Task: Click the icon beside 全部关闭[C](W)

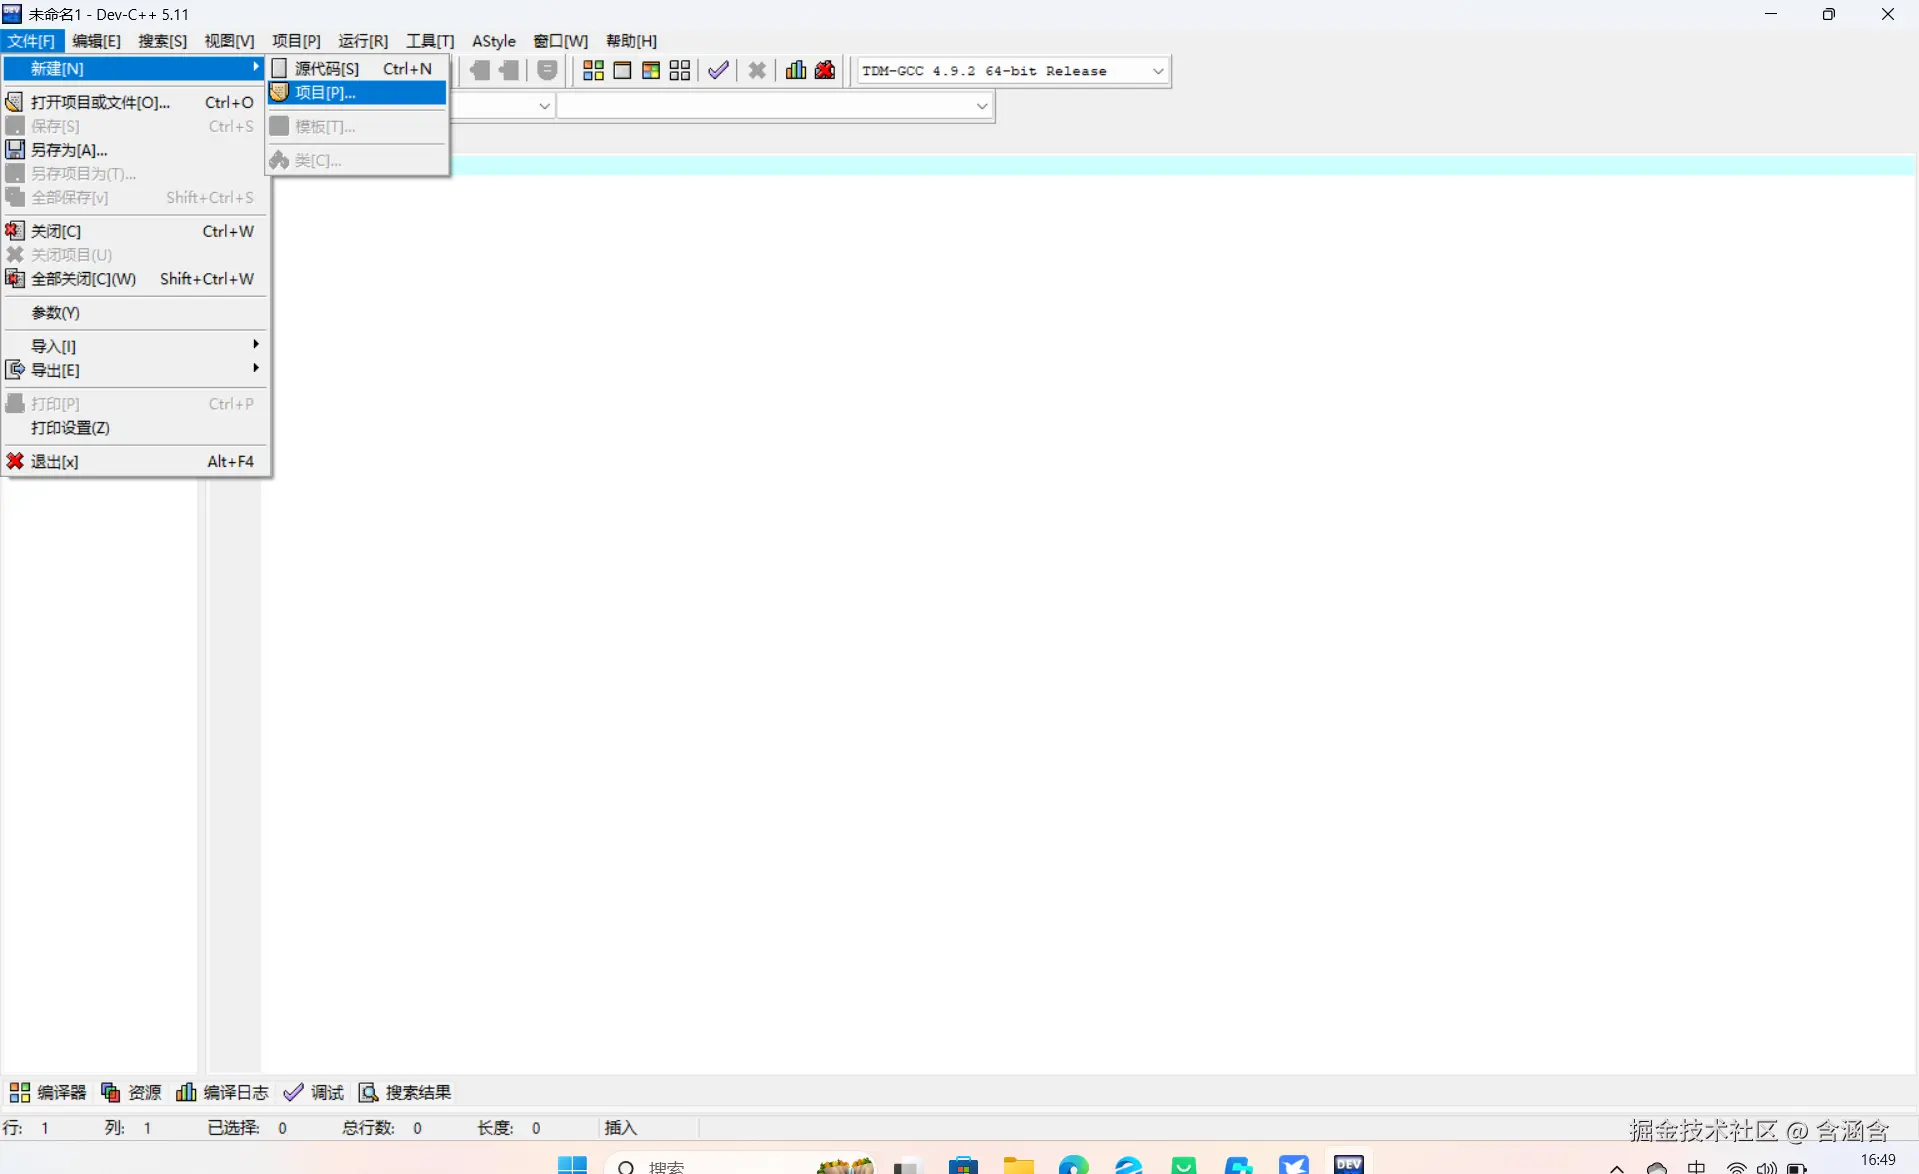Action: click(x=15, y=279)
